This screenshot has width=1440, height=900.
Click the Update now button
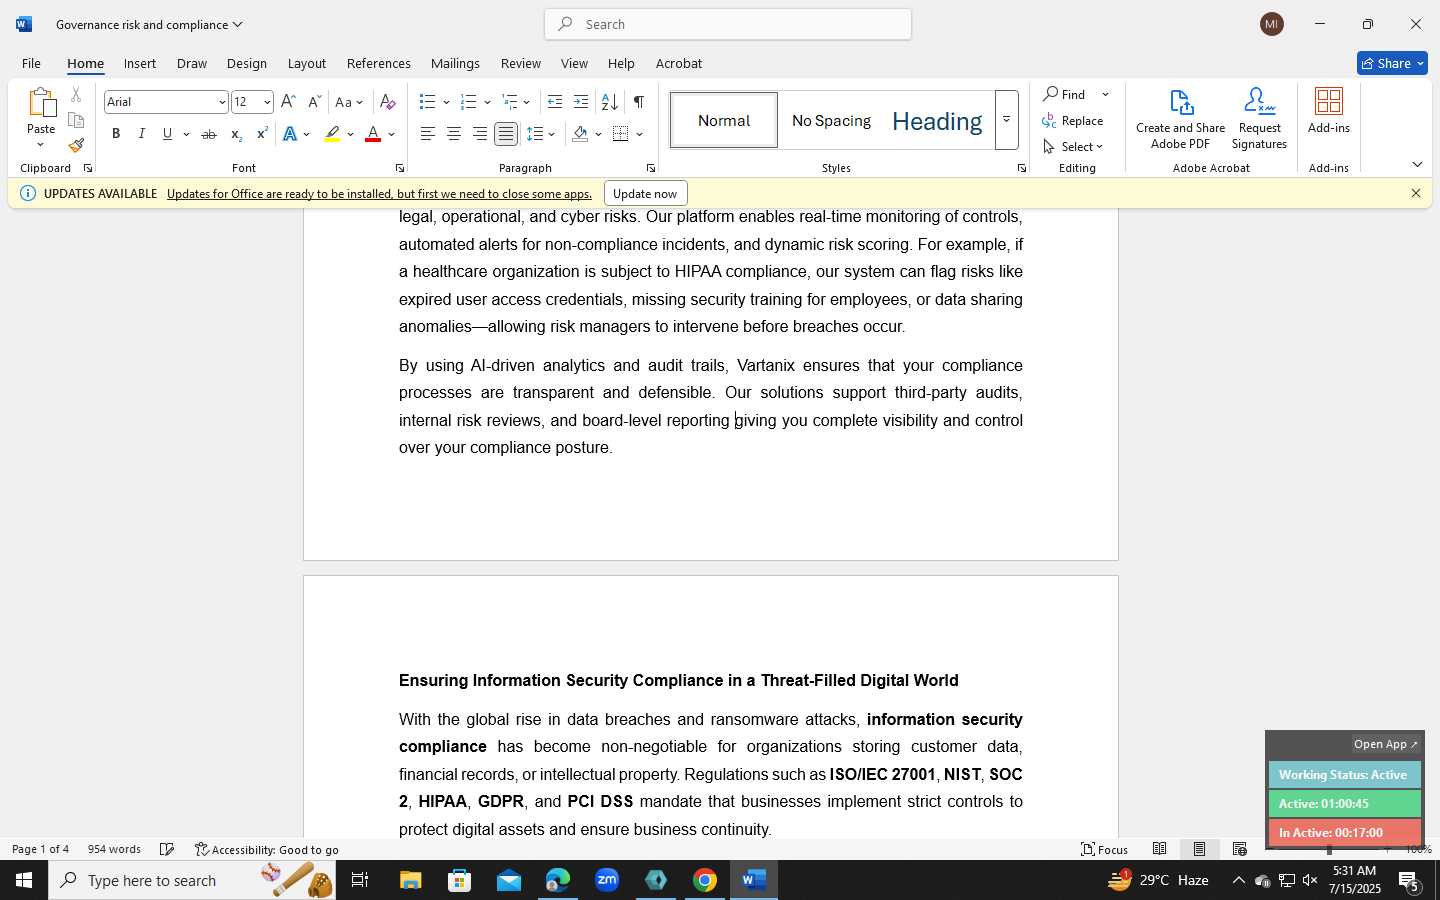point(645,194)
